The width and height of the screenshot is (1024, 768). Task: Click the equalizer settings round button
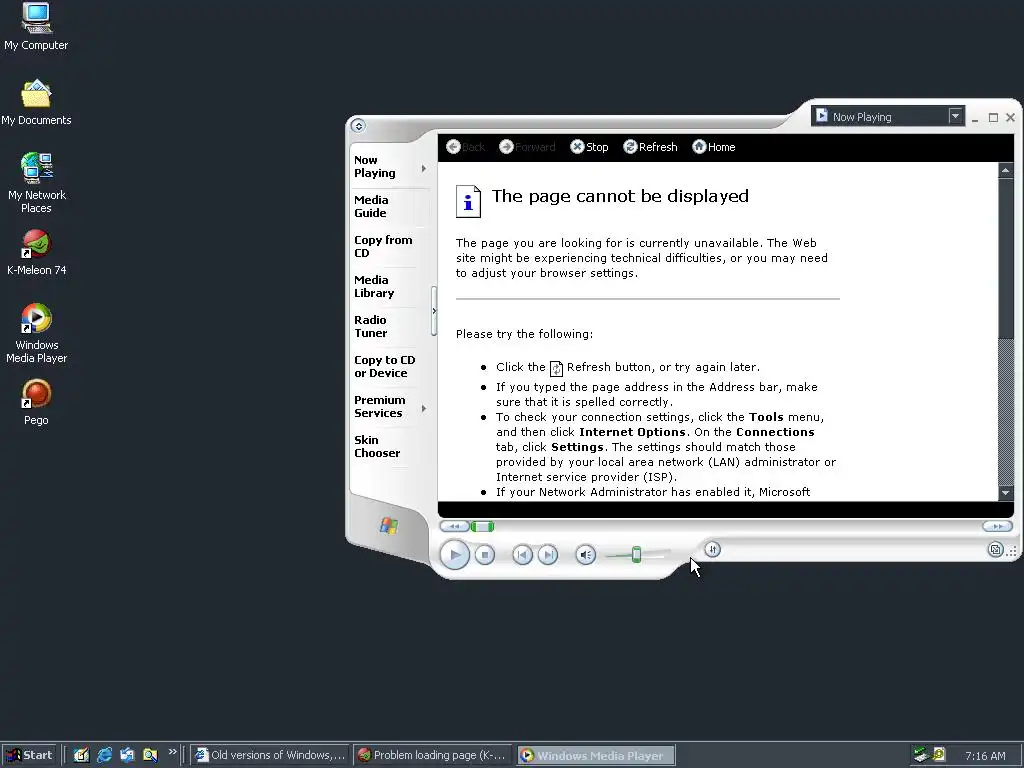pyautogui.click(x=712, y=550)
